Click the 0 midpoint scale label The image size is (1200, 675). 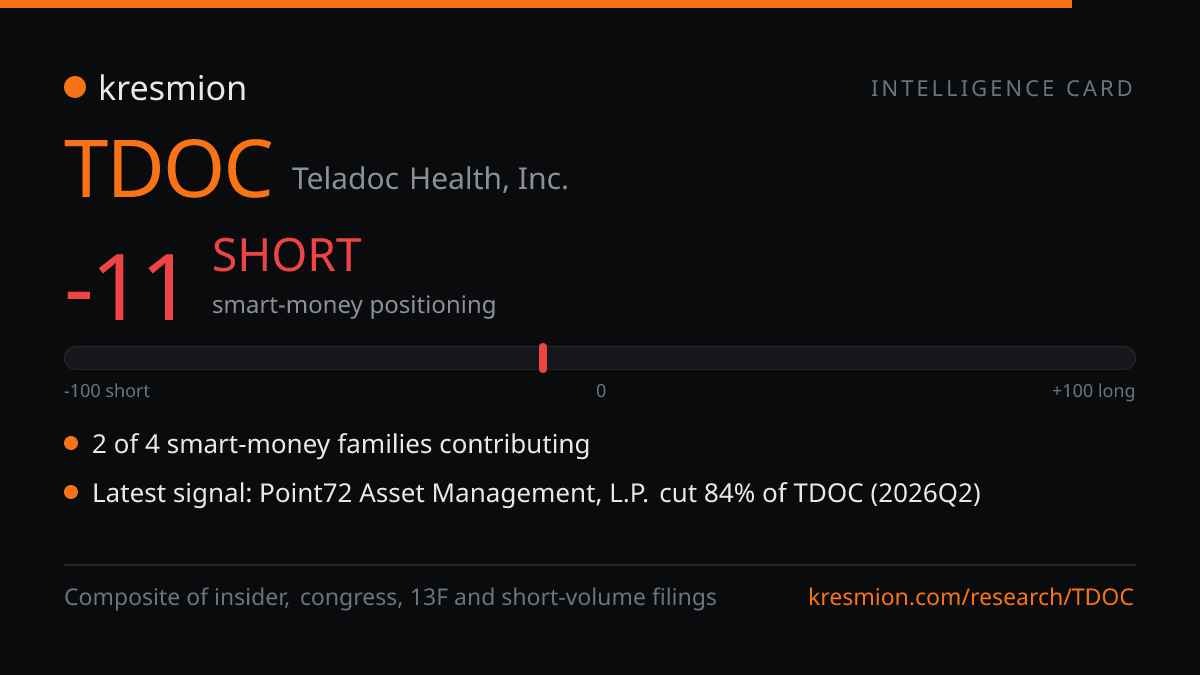601,391
